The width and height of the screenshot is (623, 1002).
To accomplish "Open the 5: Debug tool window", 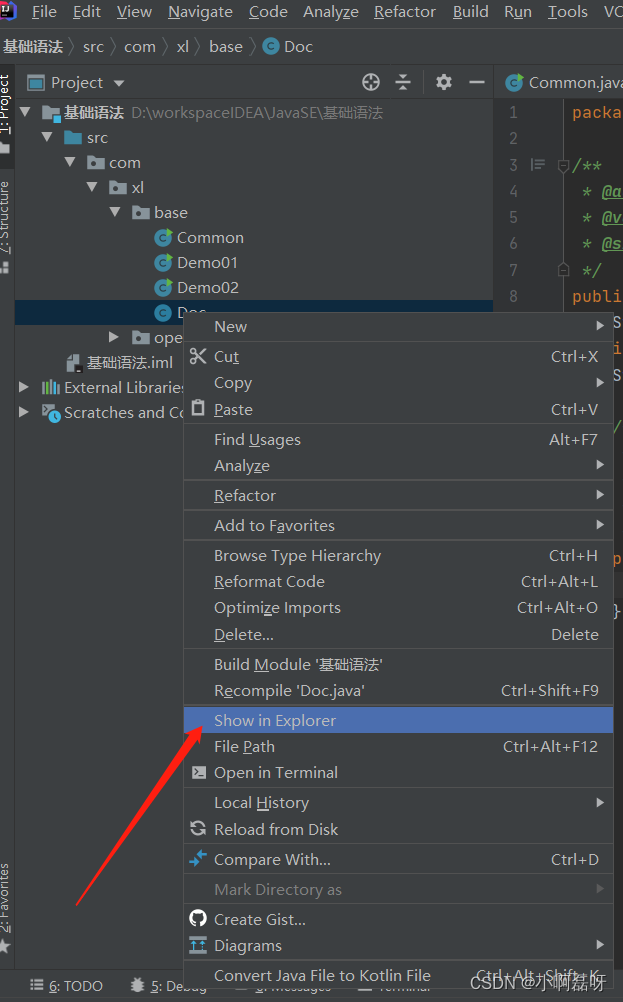I will click(169, 986).
